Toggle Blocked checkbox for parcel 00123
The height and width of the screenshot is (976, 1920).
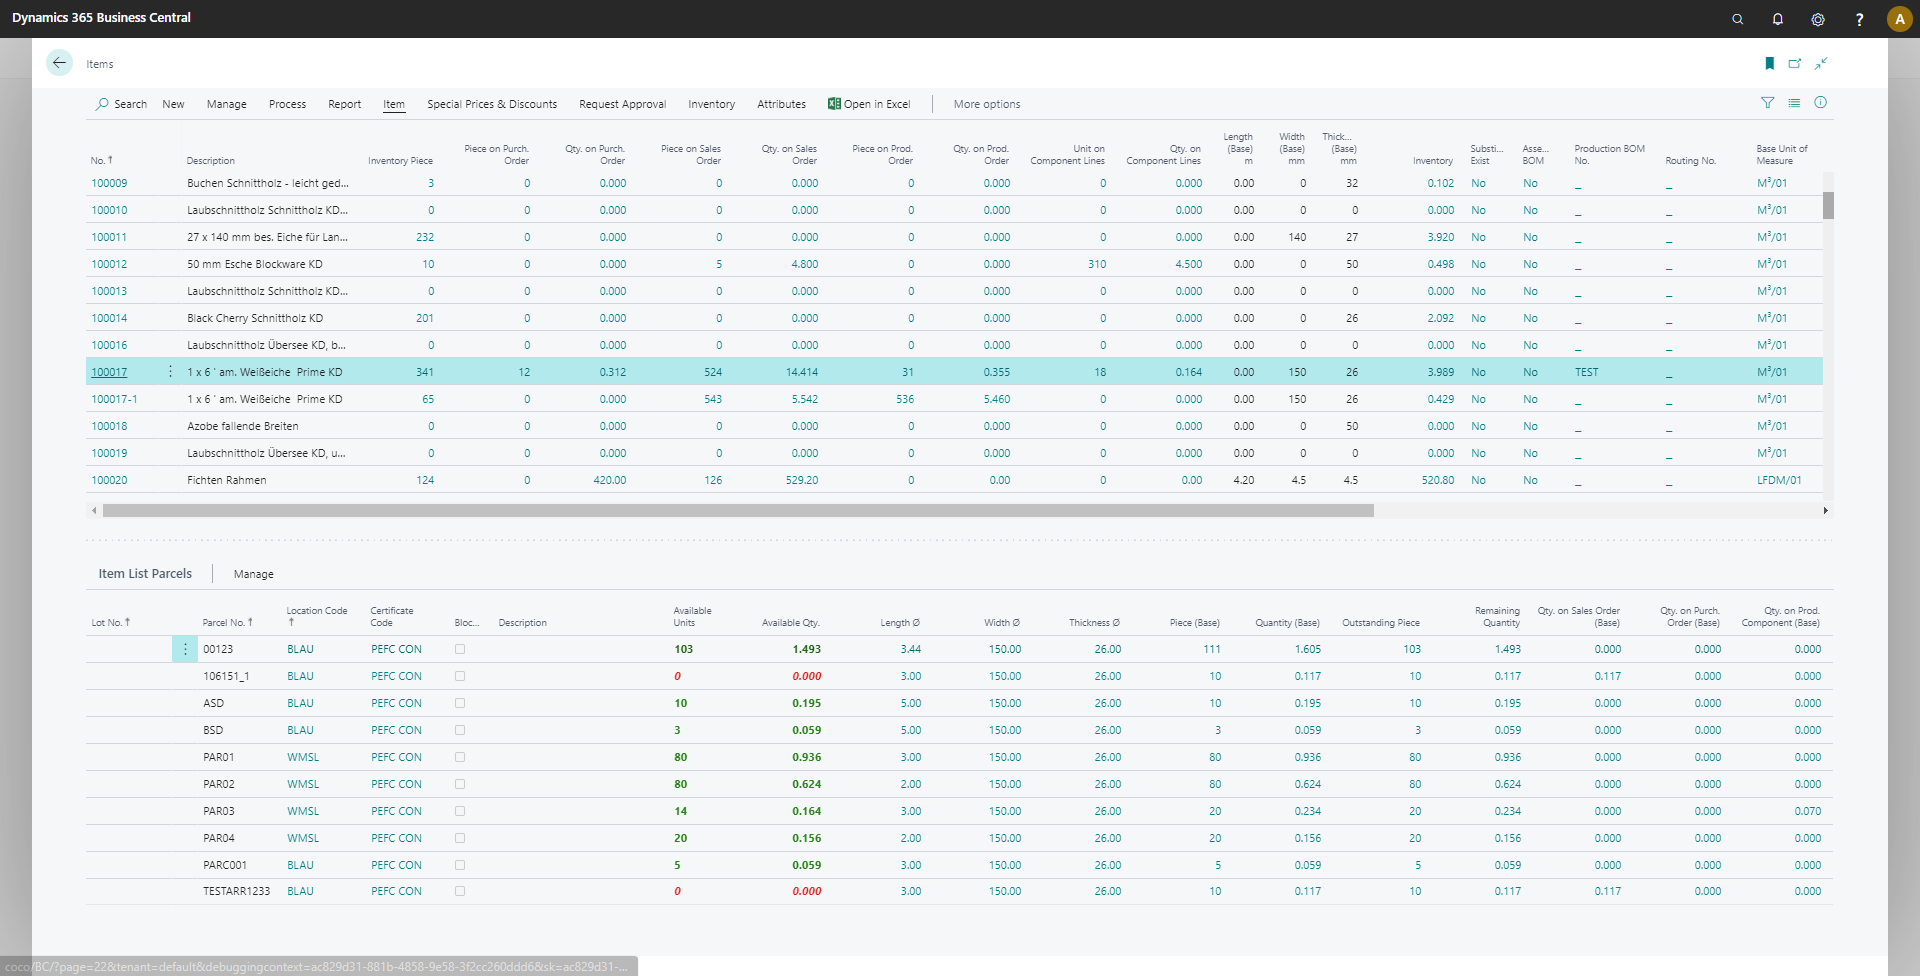pyautogui.click(x=460, y=649)
